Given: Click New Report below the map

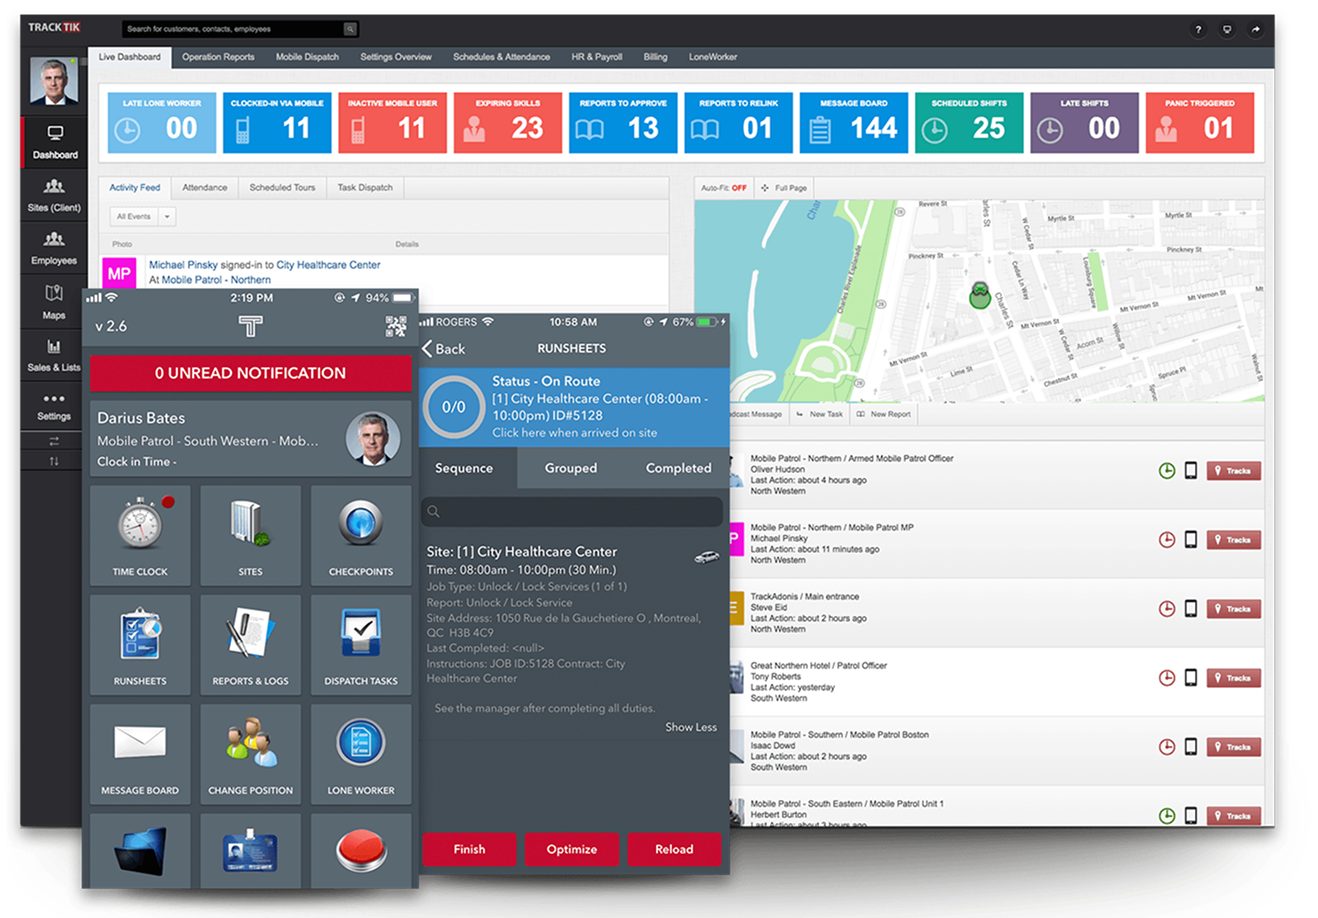Looking at the screenshot, I should point(883,414).
